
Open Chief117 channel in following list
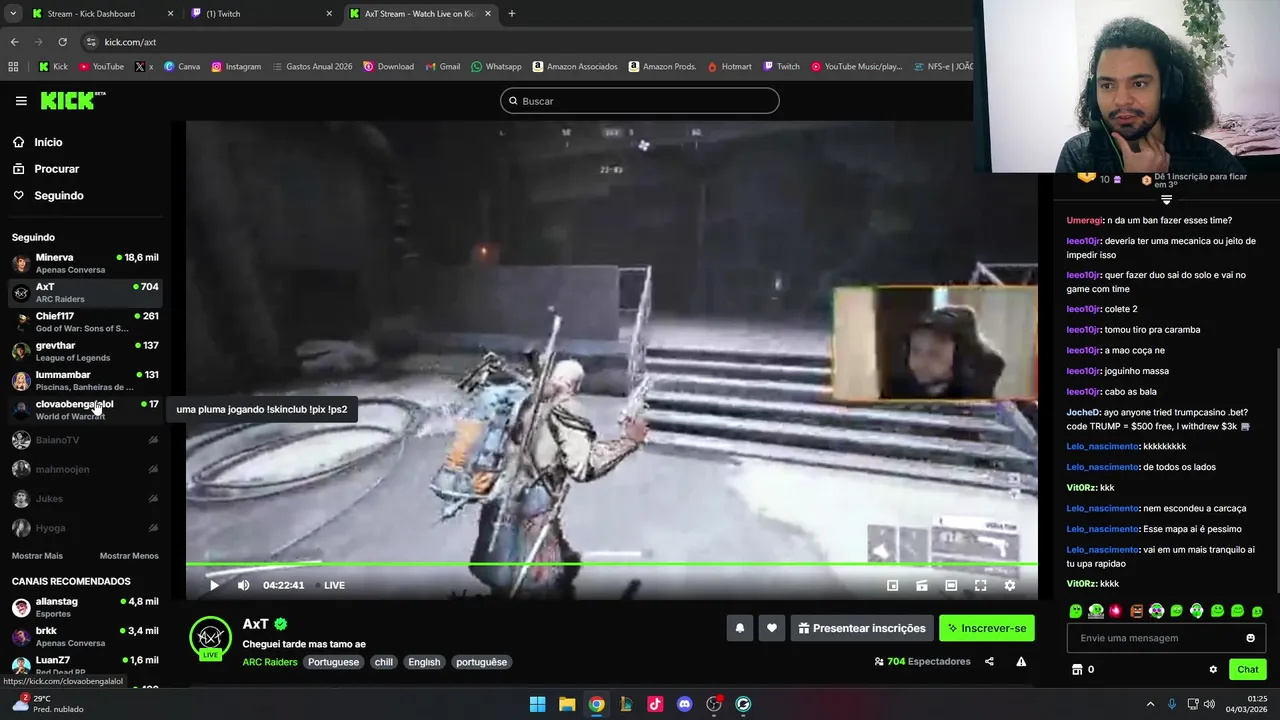(85, 322)
